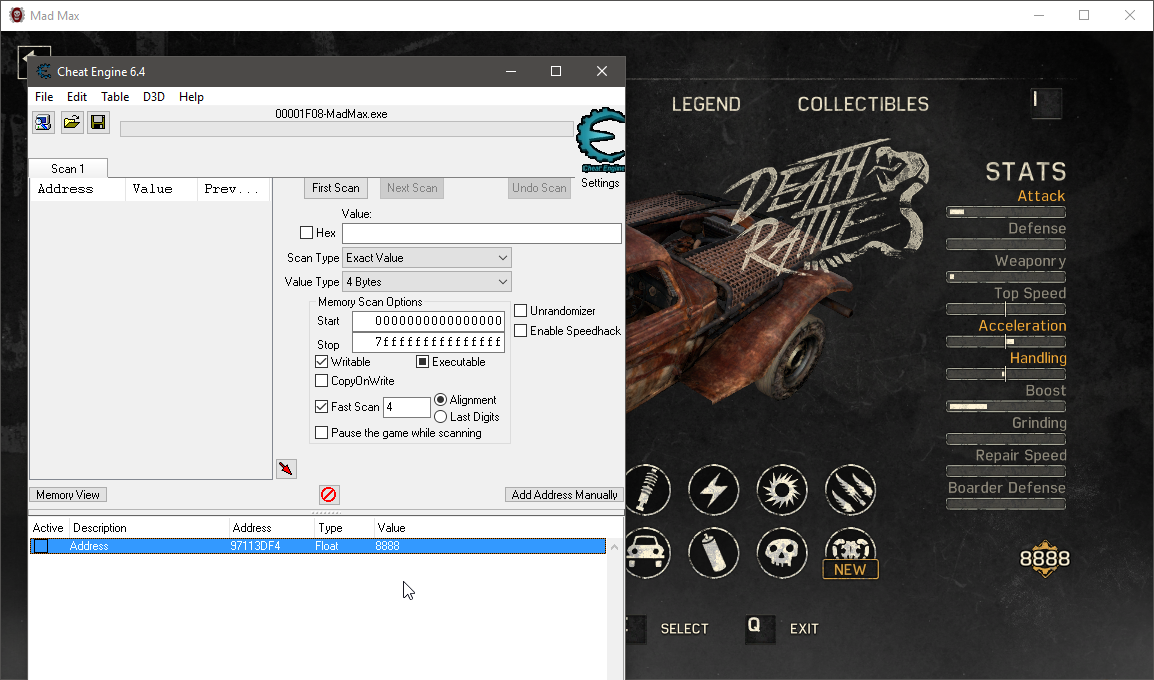Open Memory View
Screen dimensions: 1154x680
pos(68,495)
